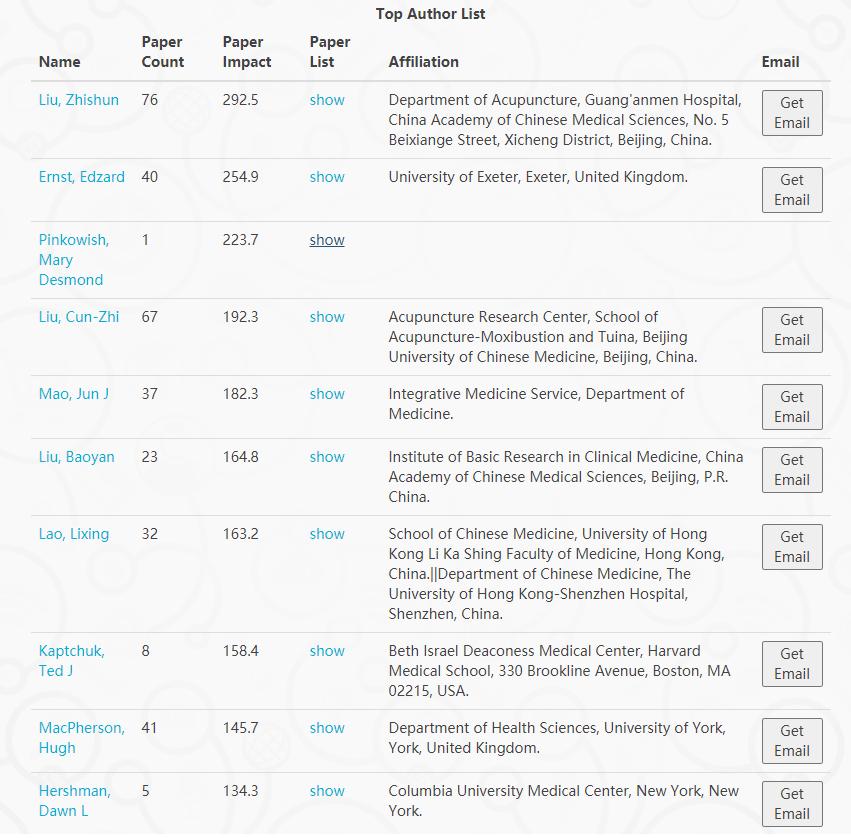This screenshot has width=851, height=838.
Task: Expand paper list for Pinkowish, Mary Desmond
Action: (x=327, y=240)
